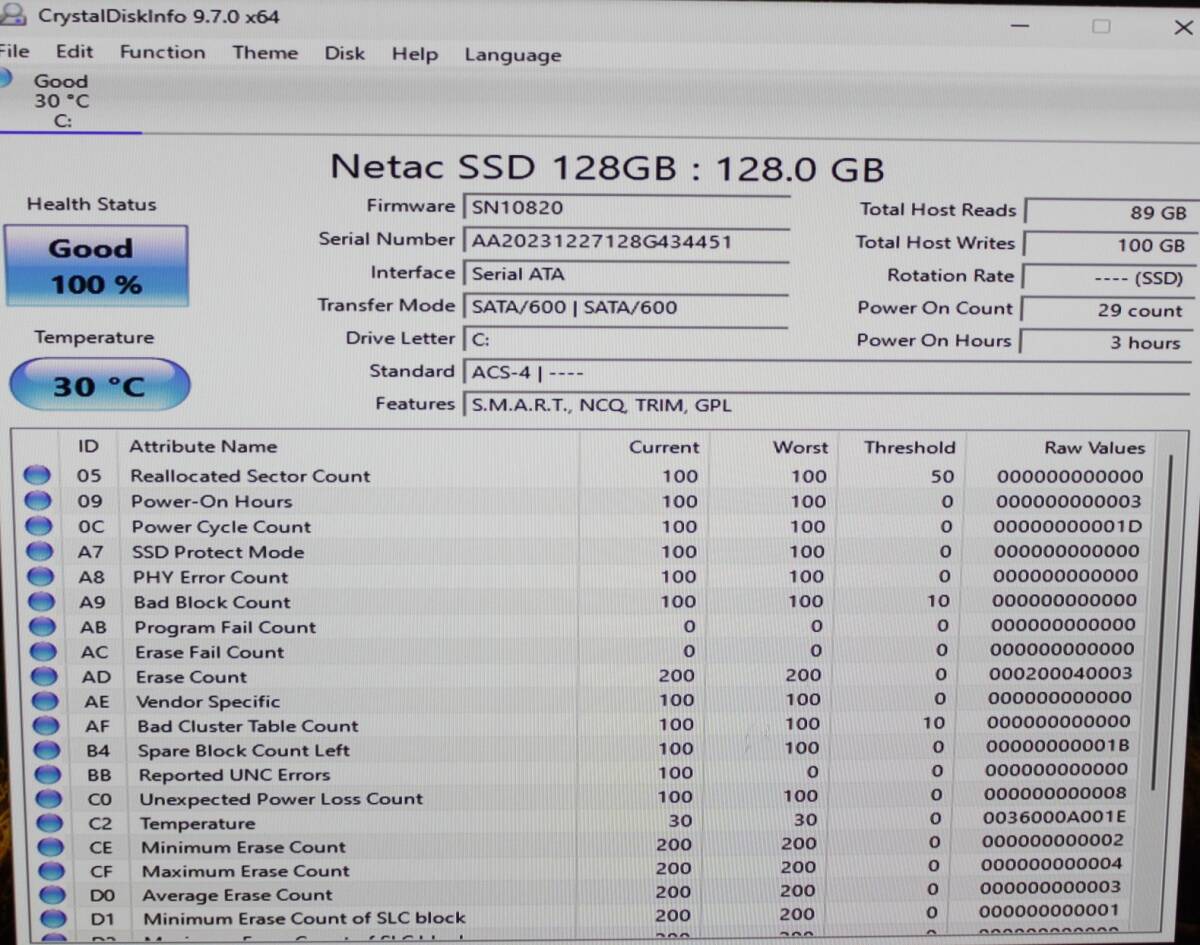Click the 30 °C temperature button
The height and width of the screenshot is (945, 1200).
click(98, 386)
